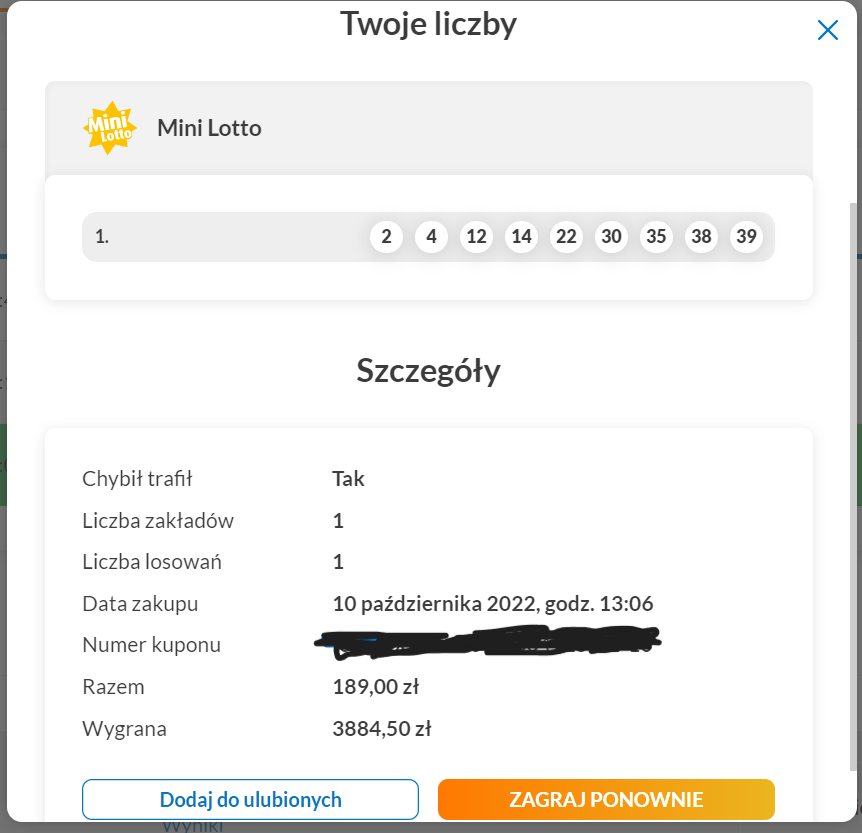Click number ball 14

pos(521,237)
